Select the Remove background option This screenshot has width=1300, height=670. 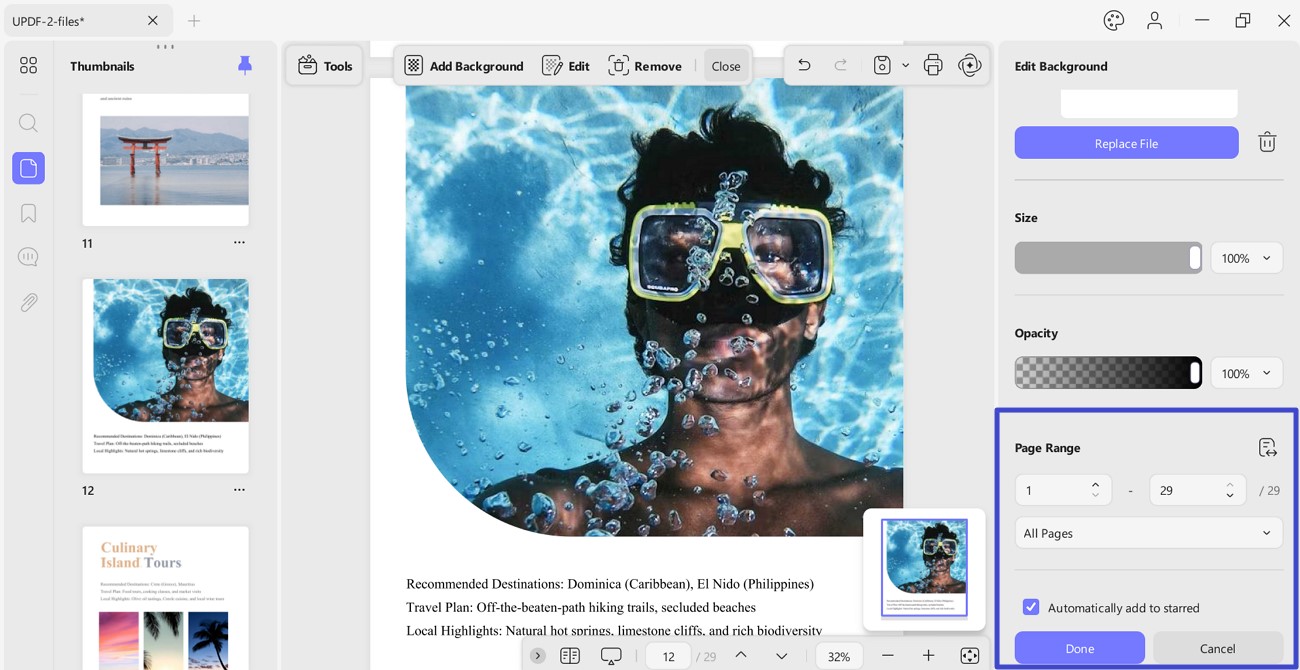coord(645,66)
